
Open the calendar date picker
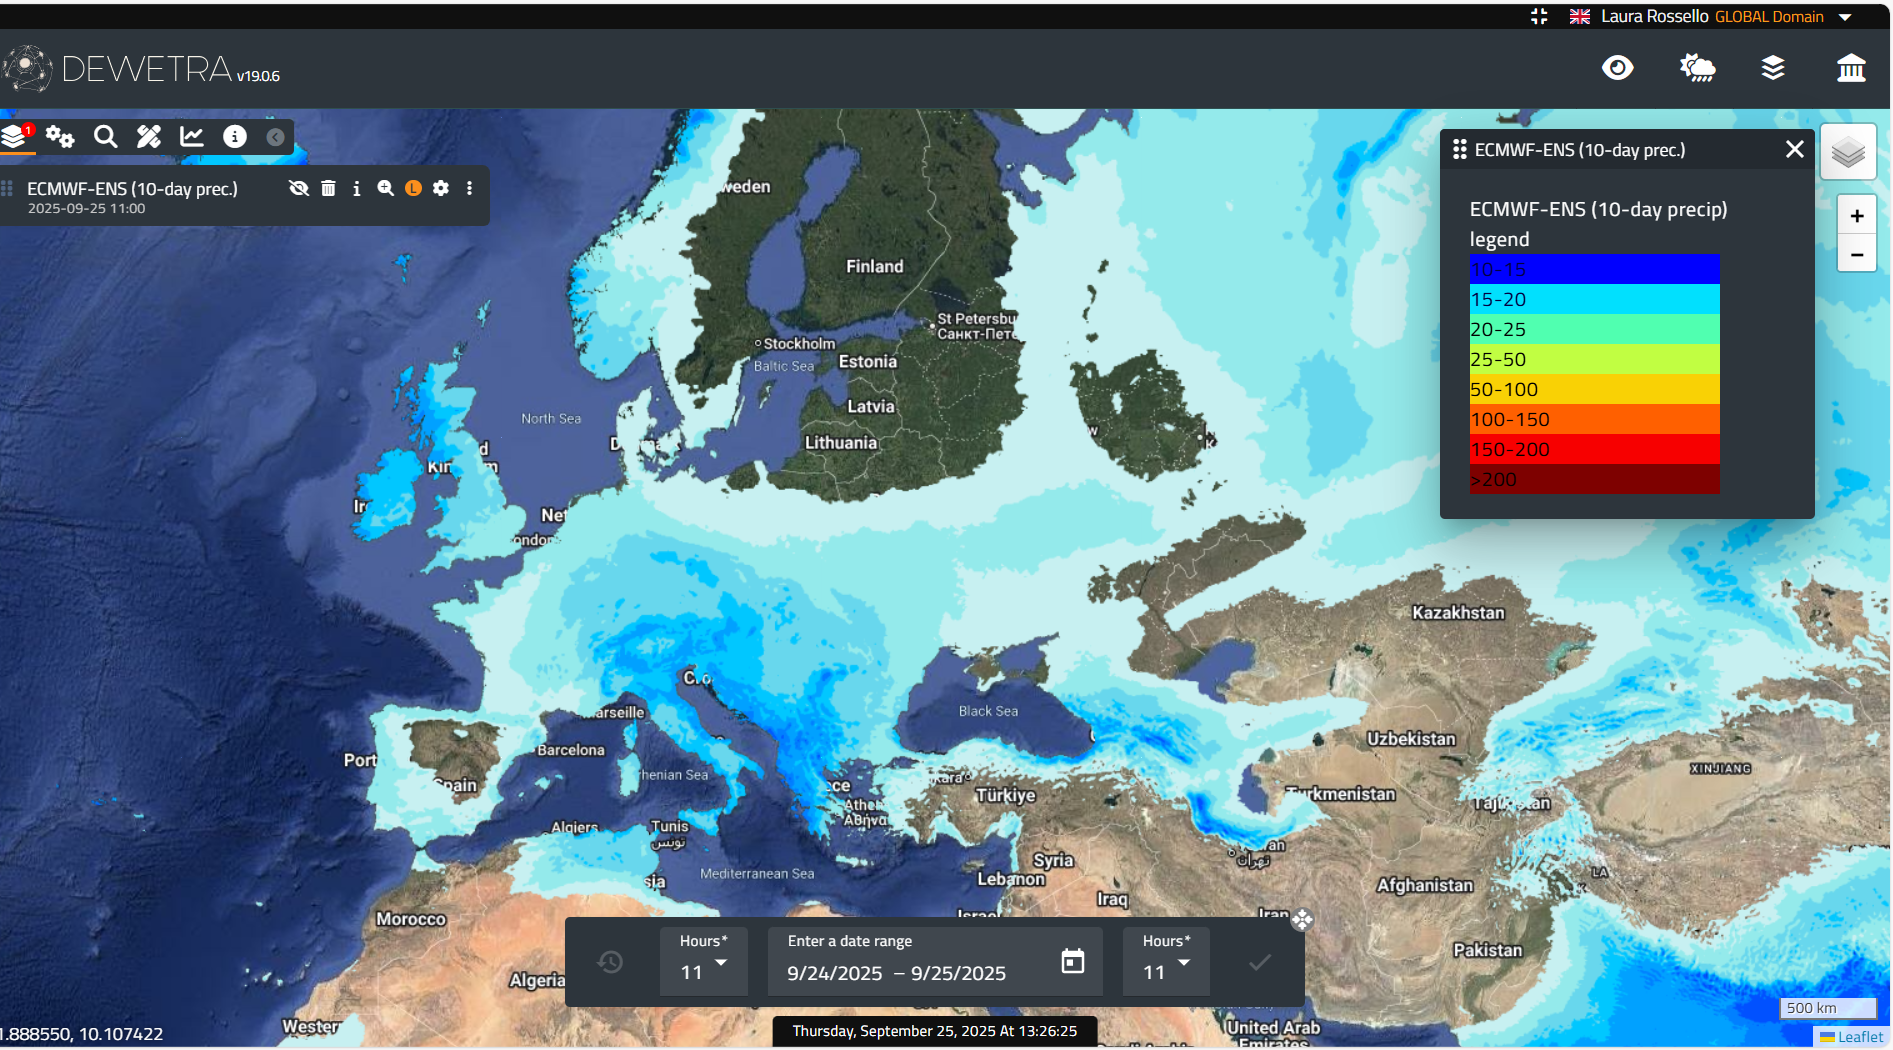pyautogui.click(x=1072, y=961)
